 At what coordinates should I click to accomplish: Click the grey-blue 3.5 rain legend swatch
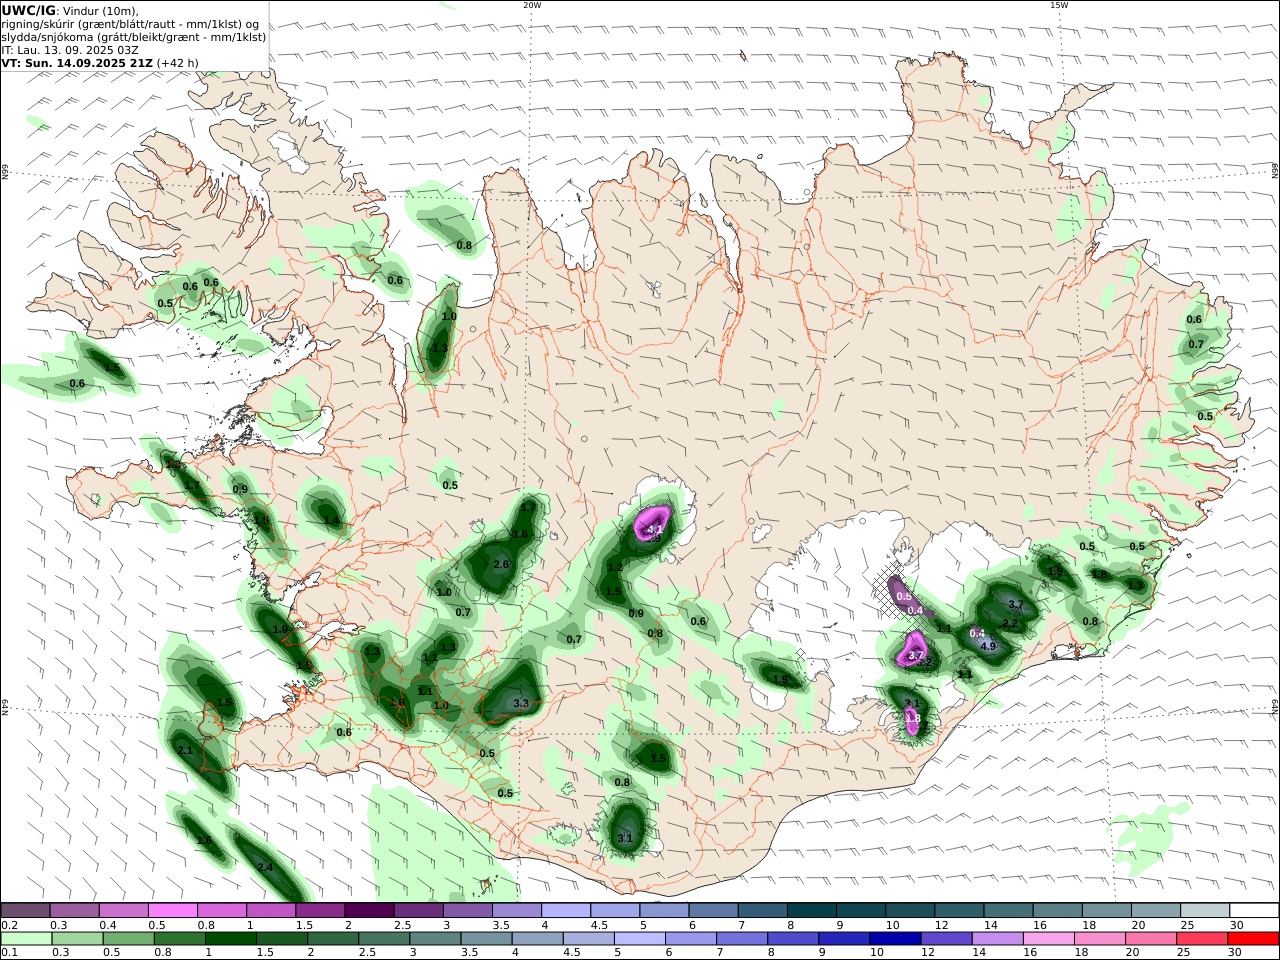pyautogui.click(x=486, y=939)
